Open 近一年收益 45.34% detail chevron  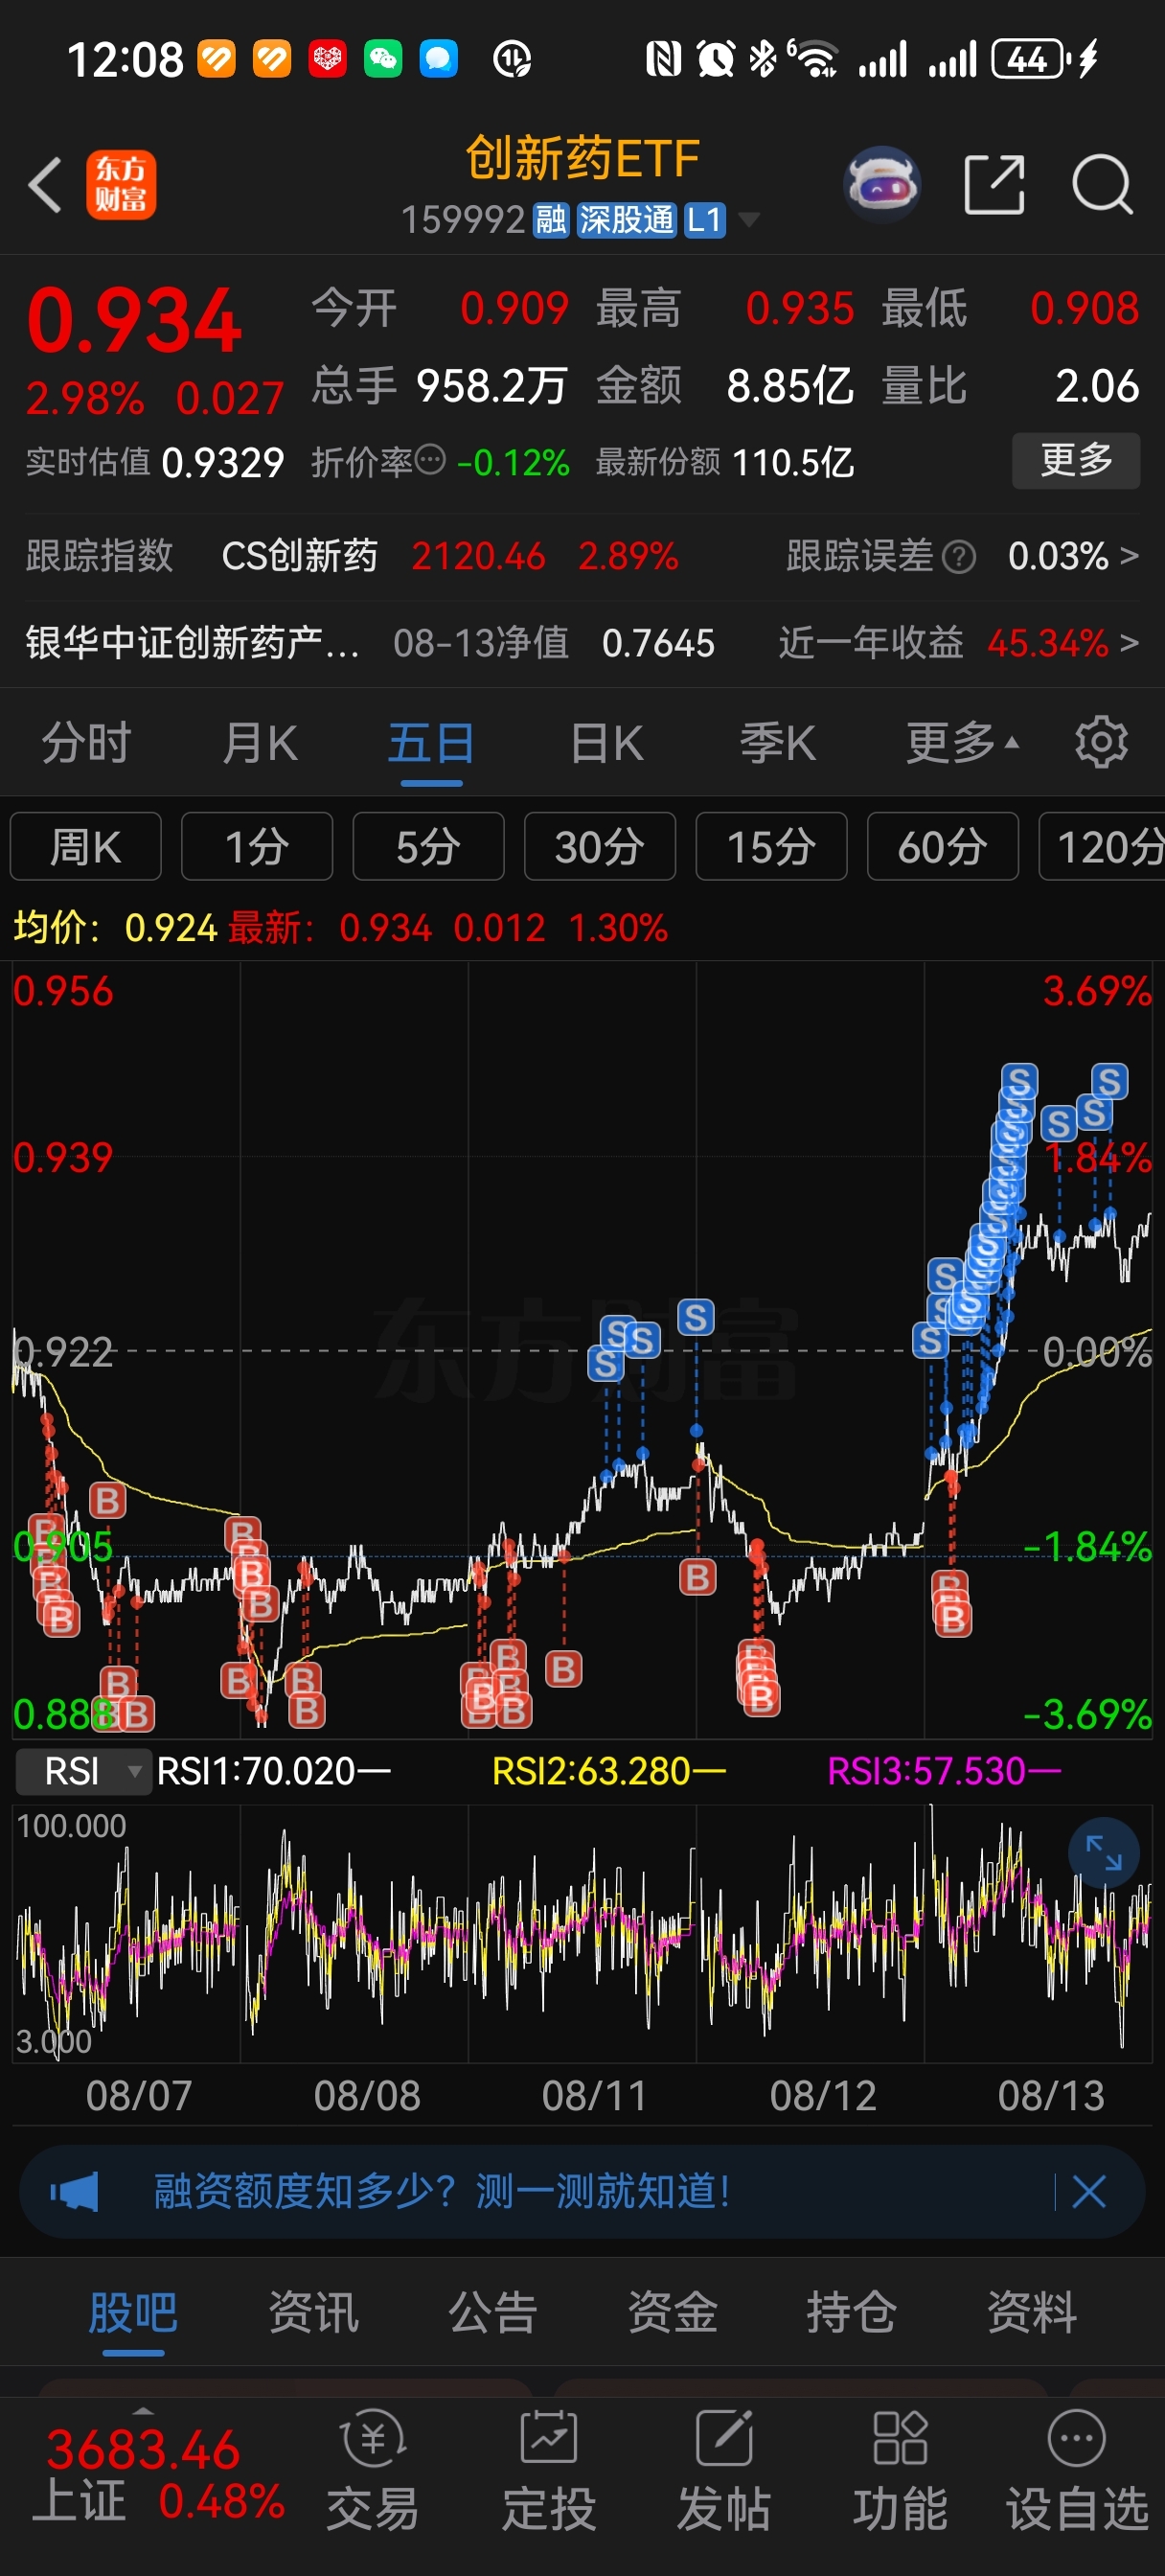point(1129,642)
